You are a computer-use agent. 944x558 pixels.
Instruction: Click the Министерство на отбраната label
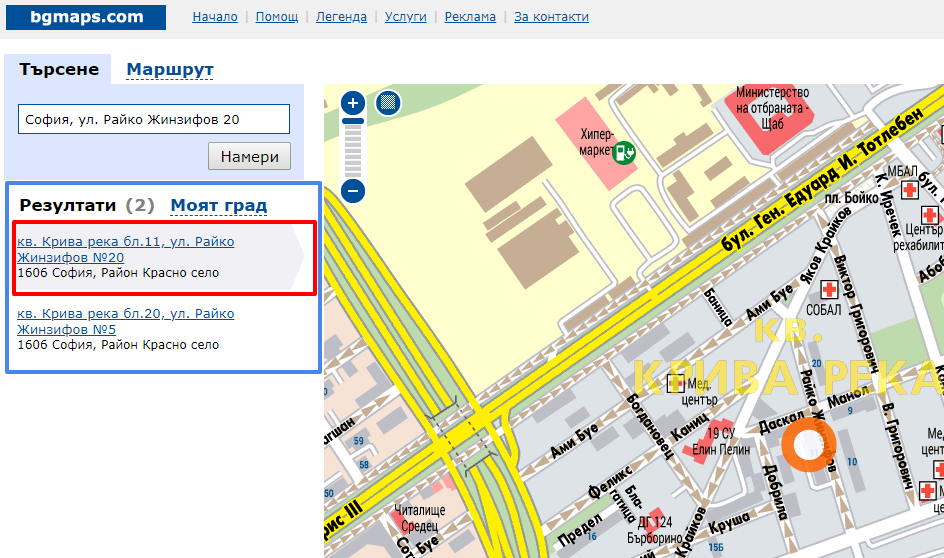click(x=772, y=108)
